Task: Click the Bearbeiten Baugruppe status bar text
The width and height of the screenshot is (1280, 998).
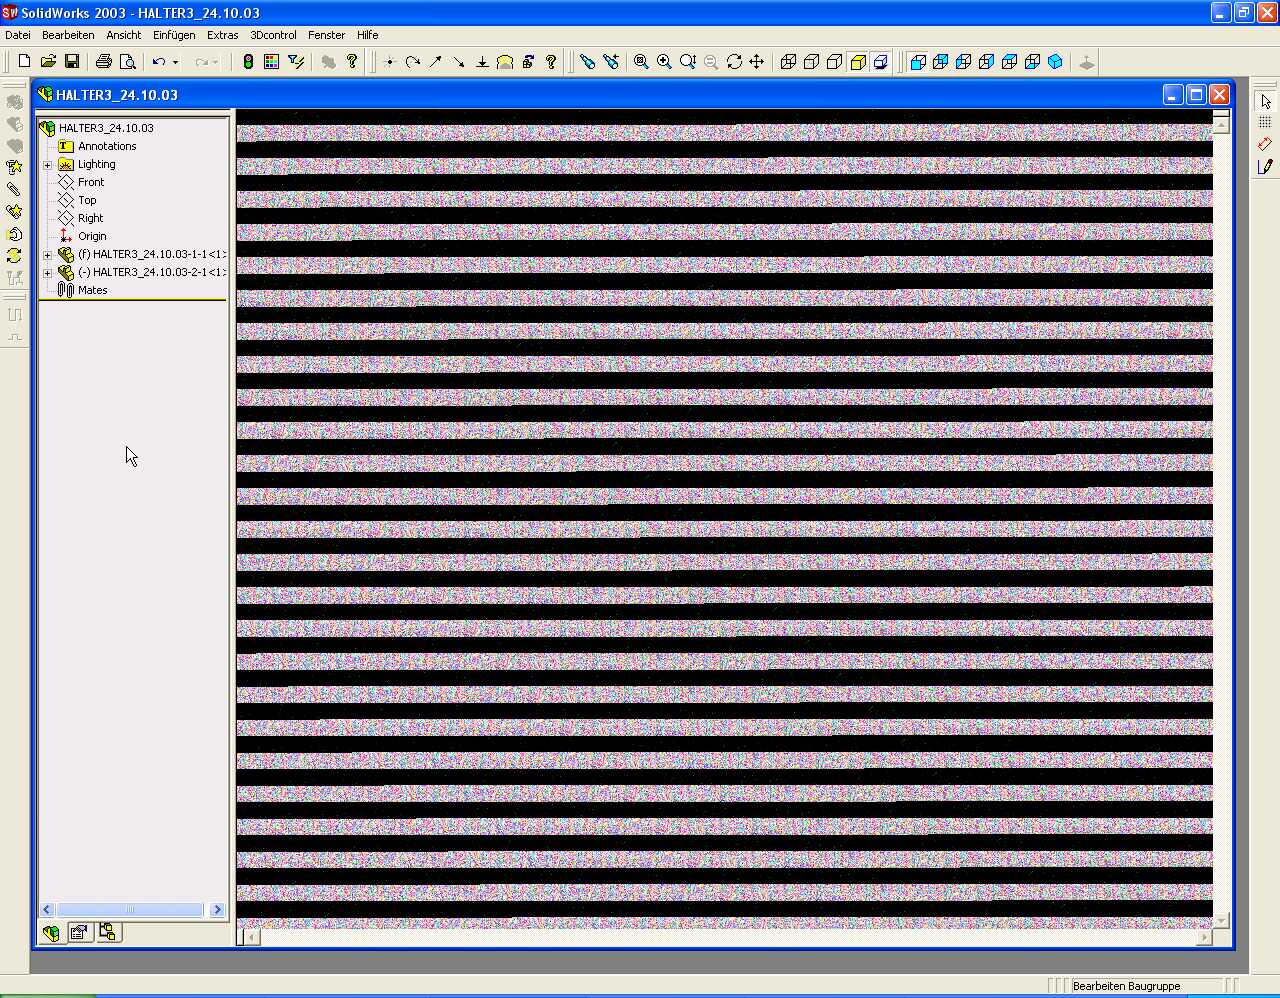Action: (1126, 986)
